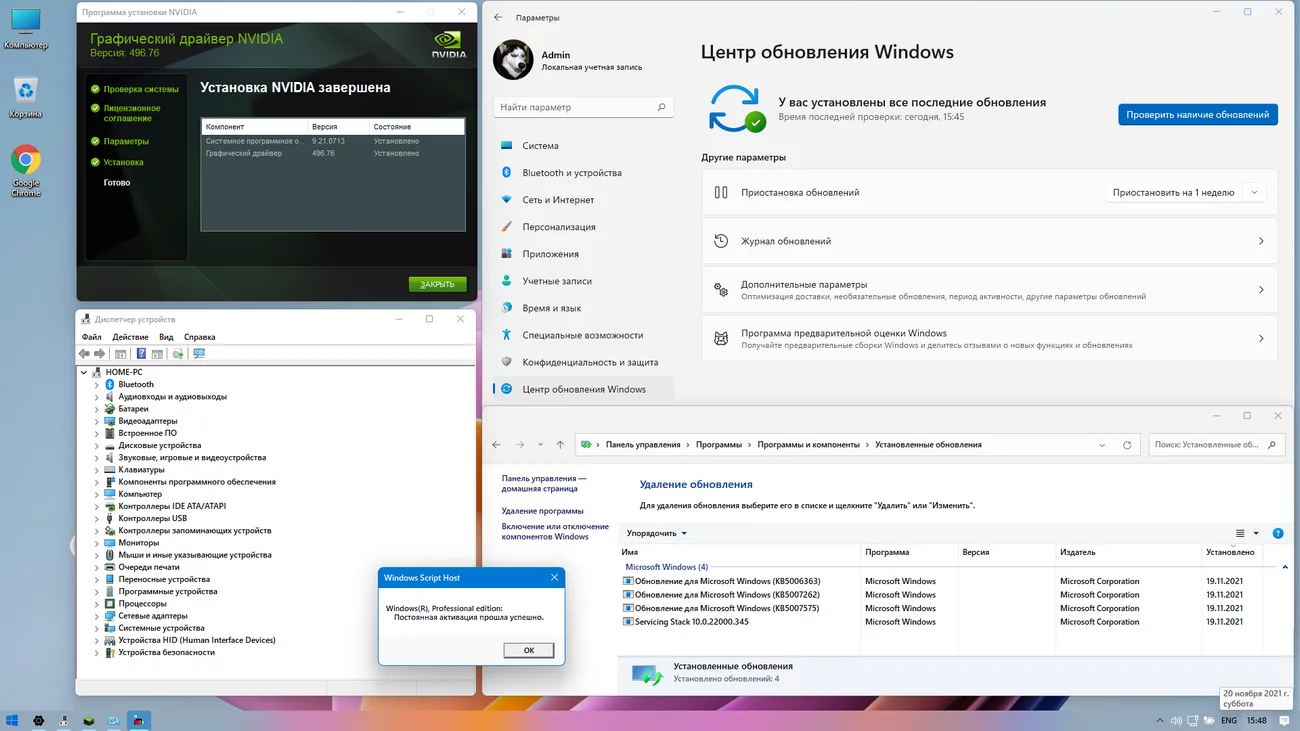Screen dimensions: 1300x731
Task: Open the Удаление программы link
Action: [543, 511]
